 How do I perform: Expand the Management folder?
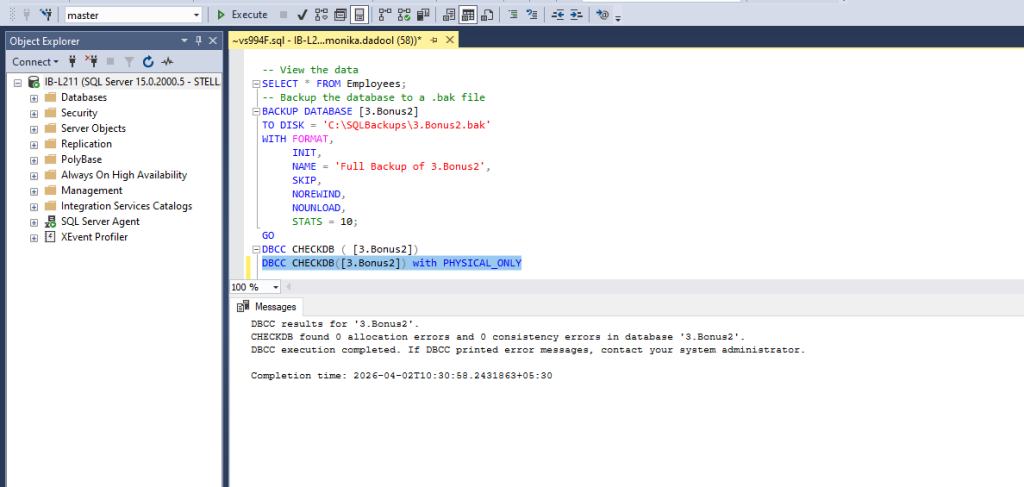coord(33,191)
